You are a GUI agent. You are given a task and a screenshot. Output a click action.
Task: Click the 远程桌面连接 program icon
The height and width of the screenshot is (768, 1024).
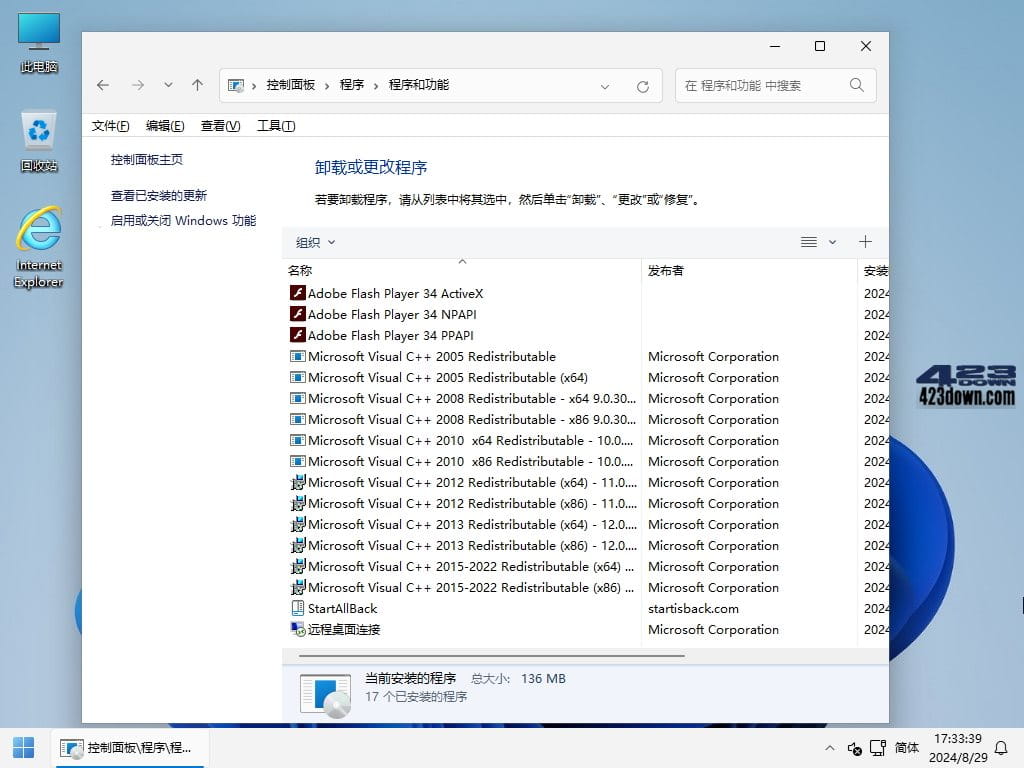click(298, 629)
